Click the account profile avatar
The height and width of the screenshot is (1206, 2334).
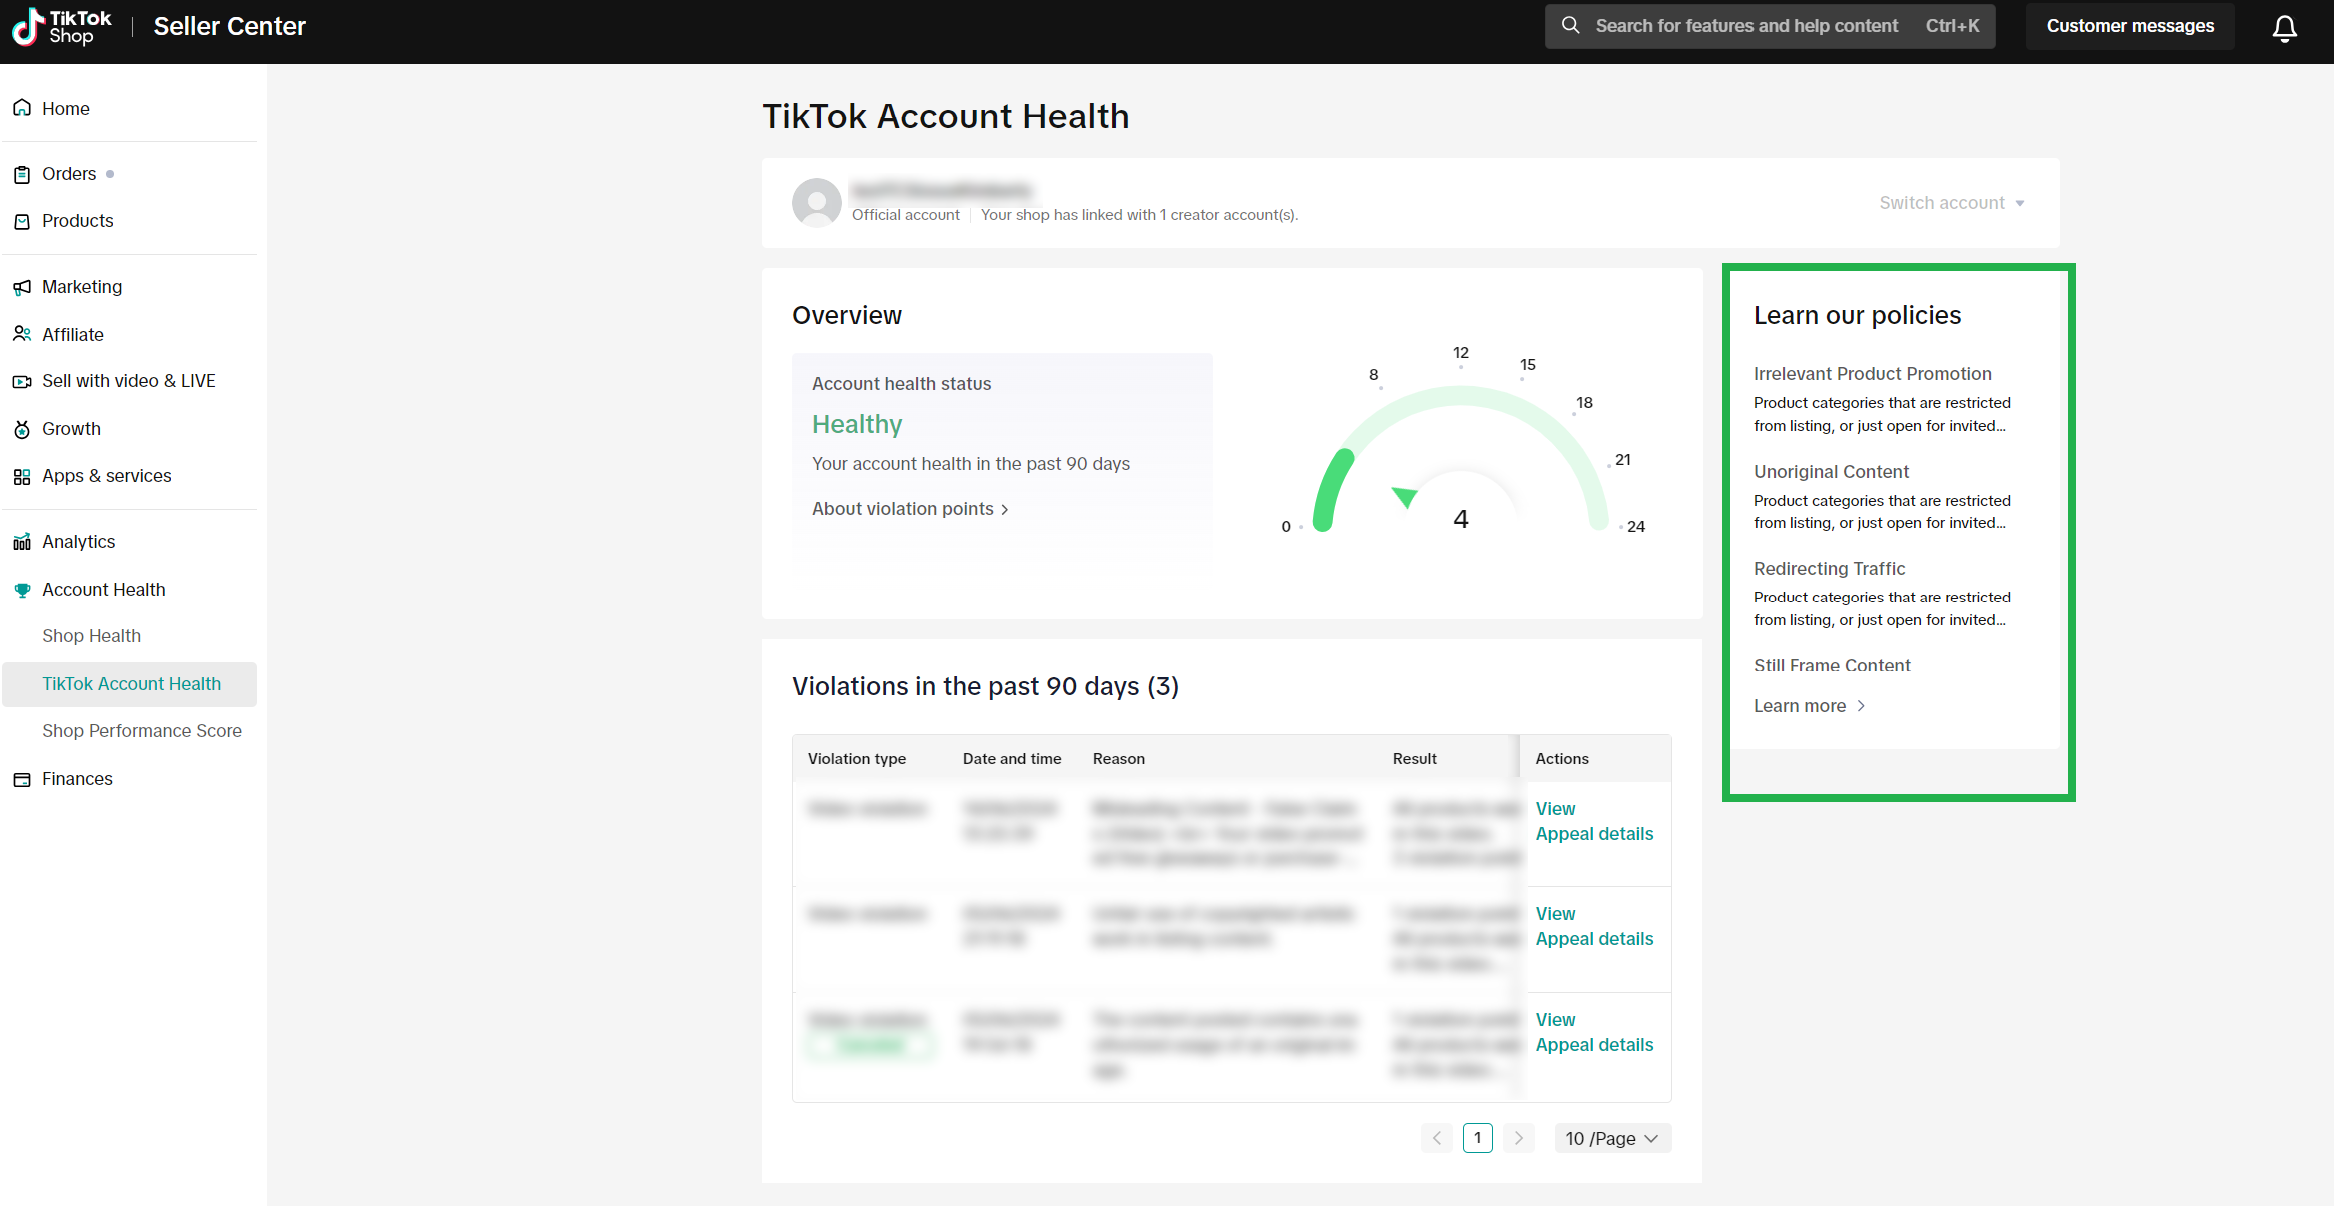pos(816,202)
